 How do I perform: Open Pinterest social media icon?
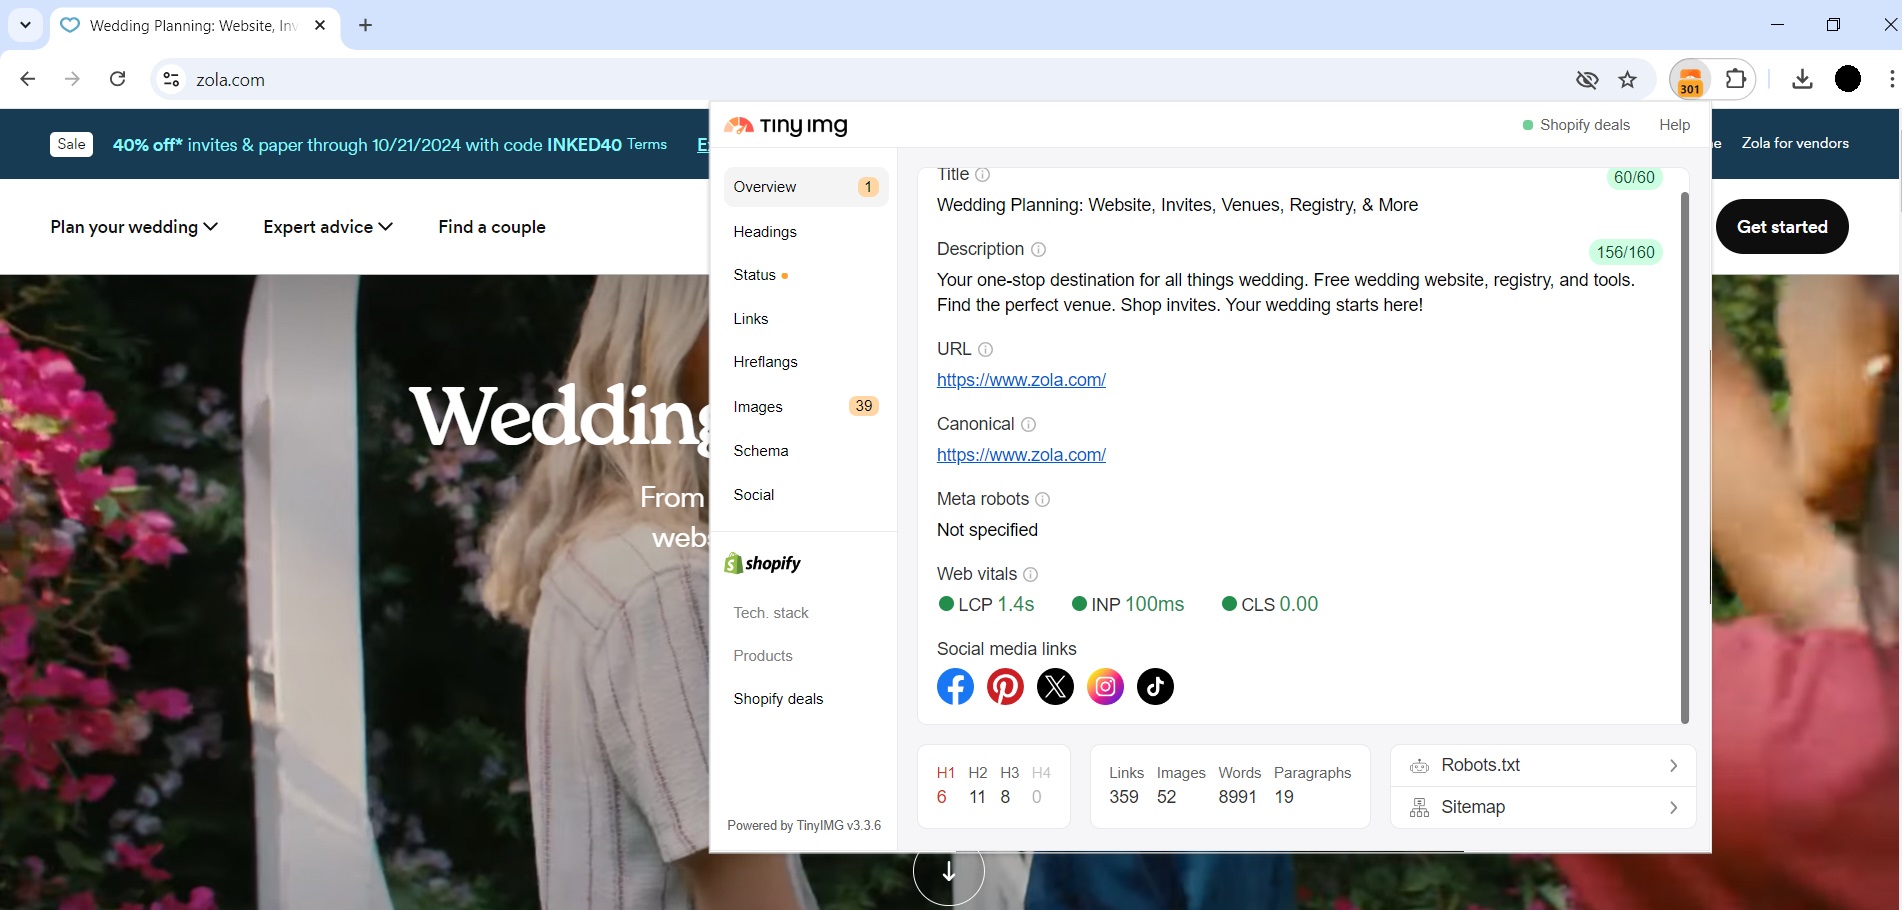(1005, 686)
